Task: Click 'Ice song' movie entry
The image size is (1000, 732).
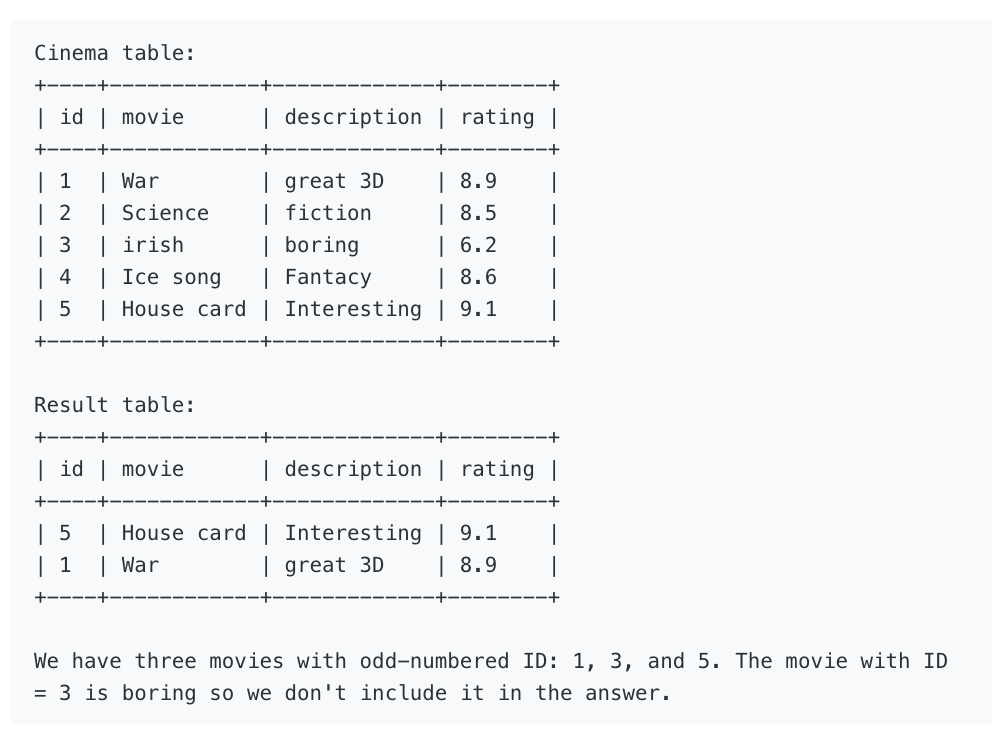Action: (x=172, y=277)
